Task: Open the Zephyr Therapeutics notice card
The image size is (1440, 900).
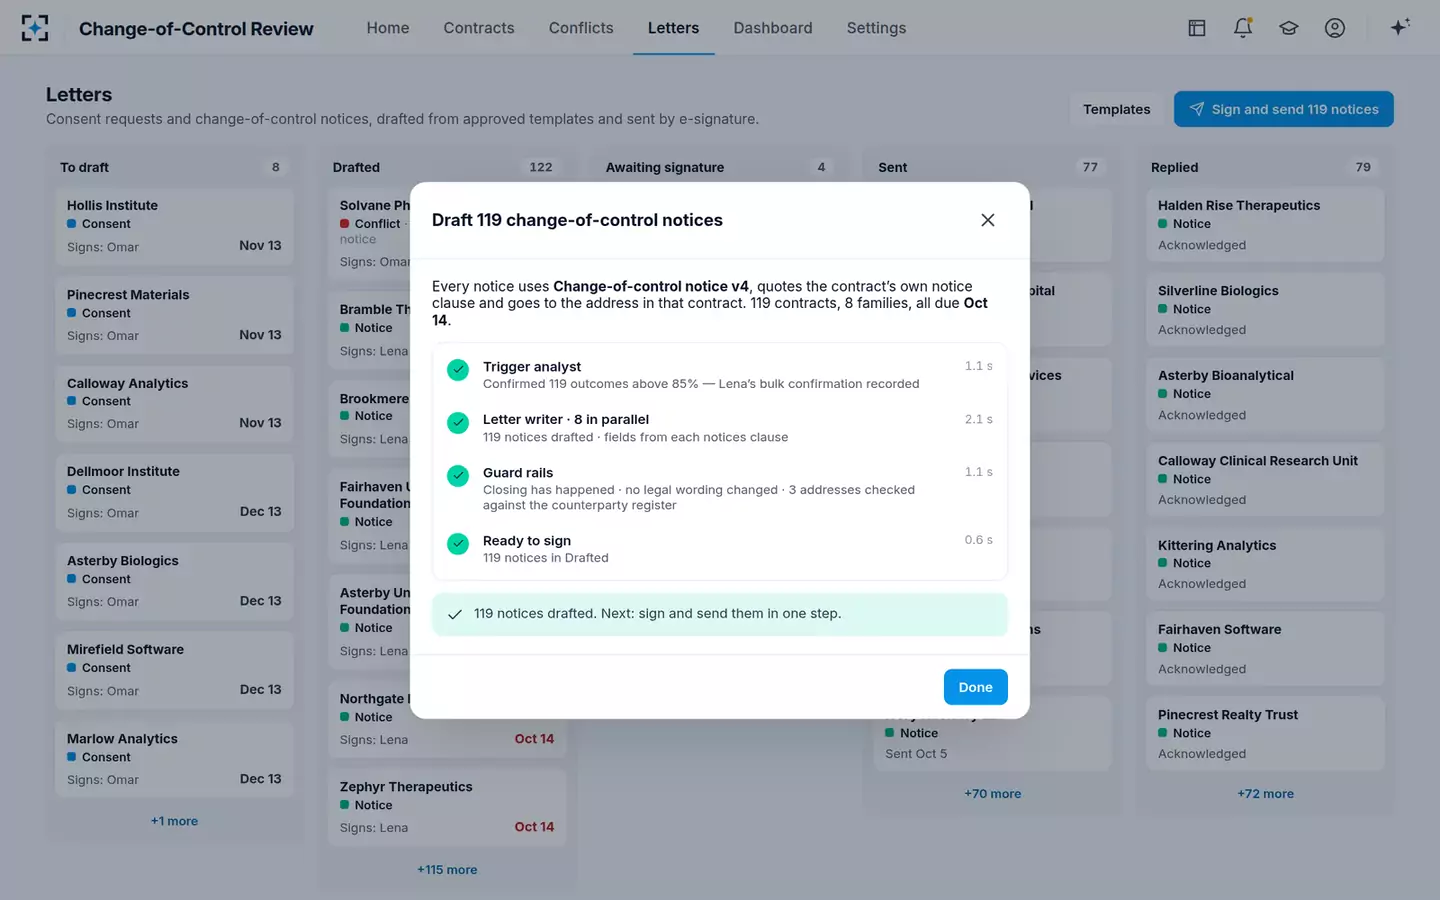Action: [447, 807]
